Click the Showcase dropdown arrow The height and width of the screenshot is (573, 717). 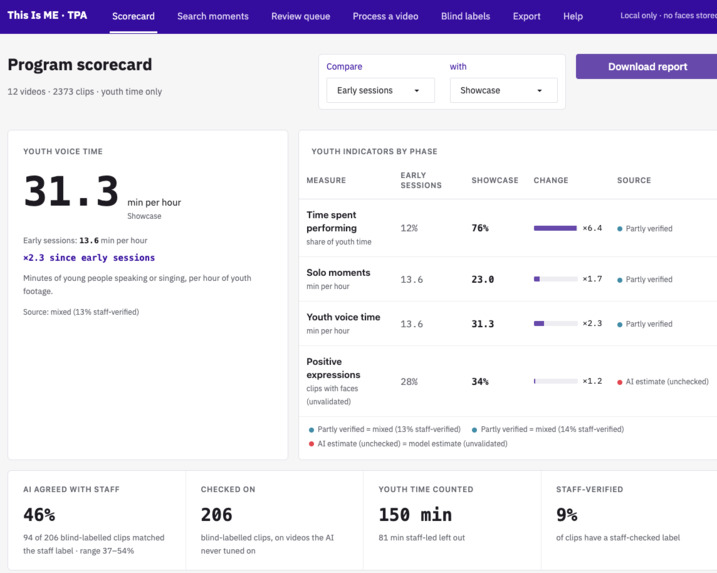point(540,91)
